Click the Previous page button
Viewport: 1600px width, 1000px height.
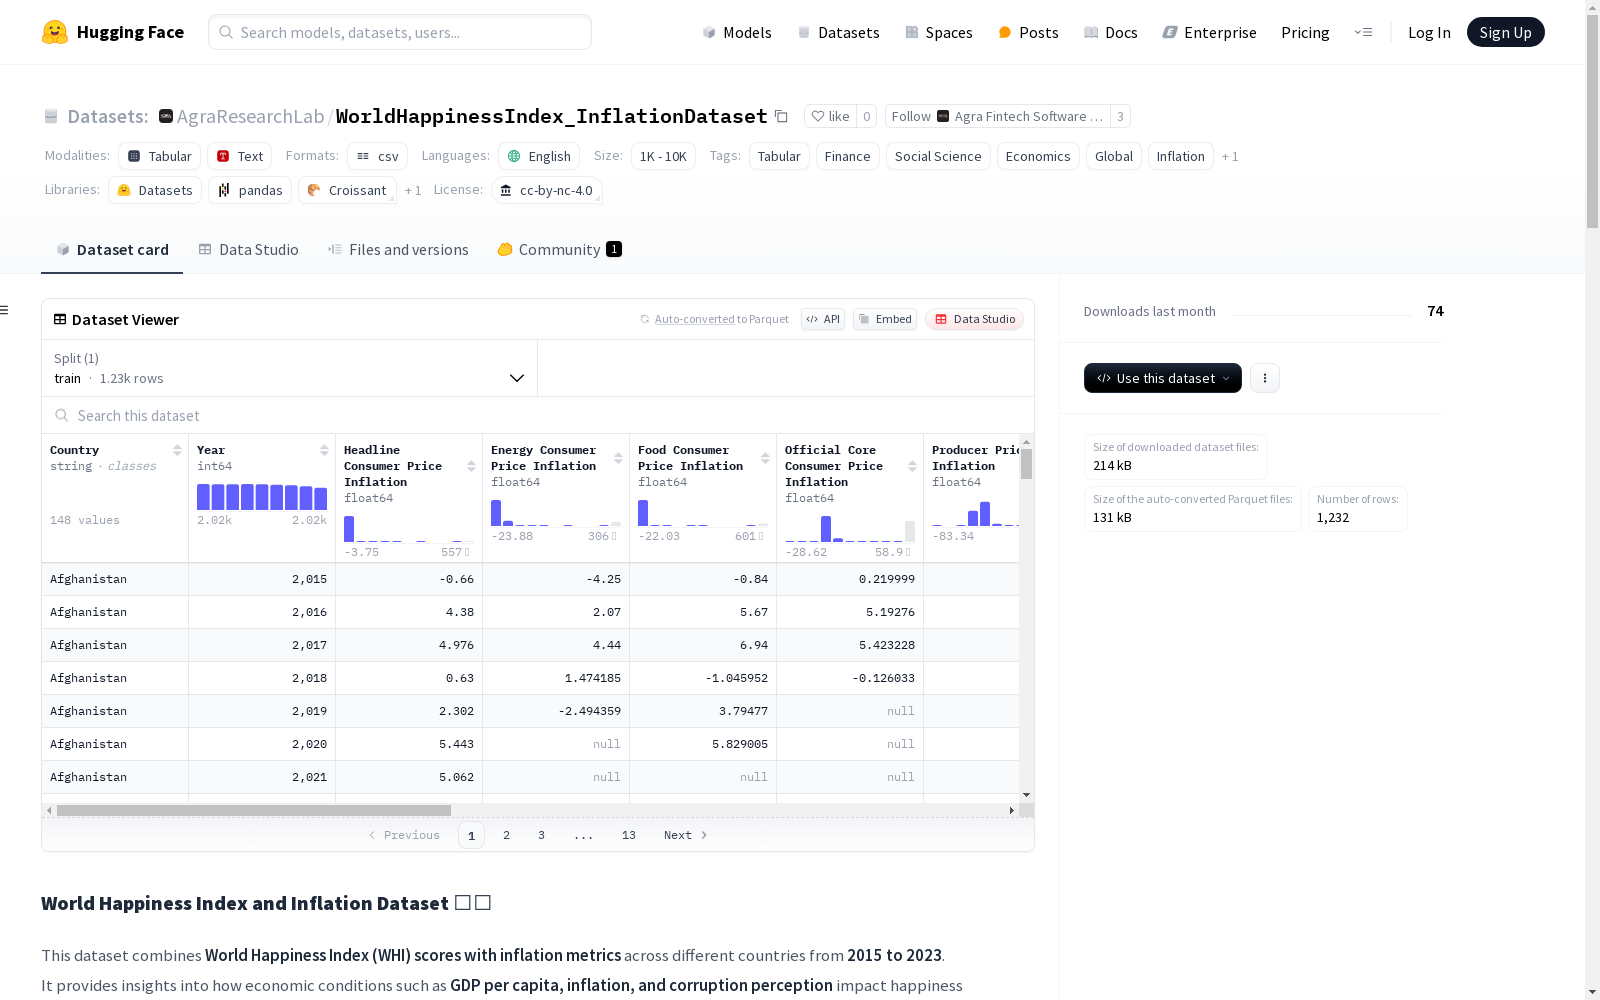coord(404,835)
